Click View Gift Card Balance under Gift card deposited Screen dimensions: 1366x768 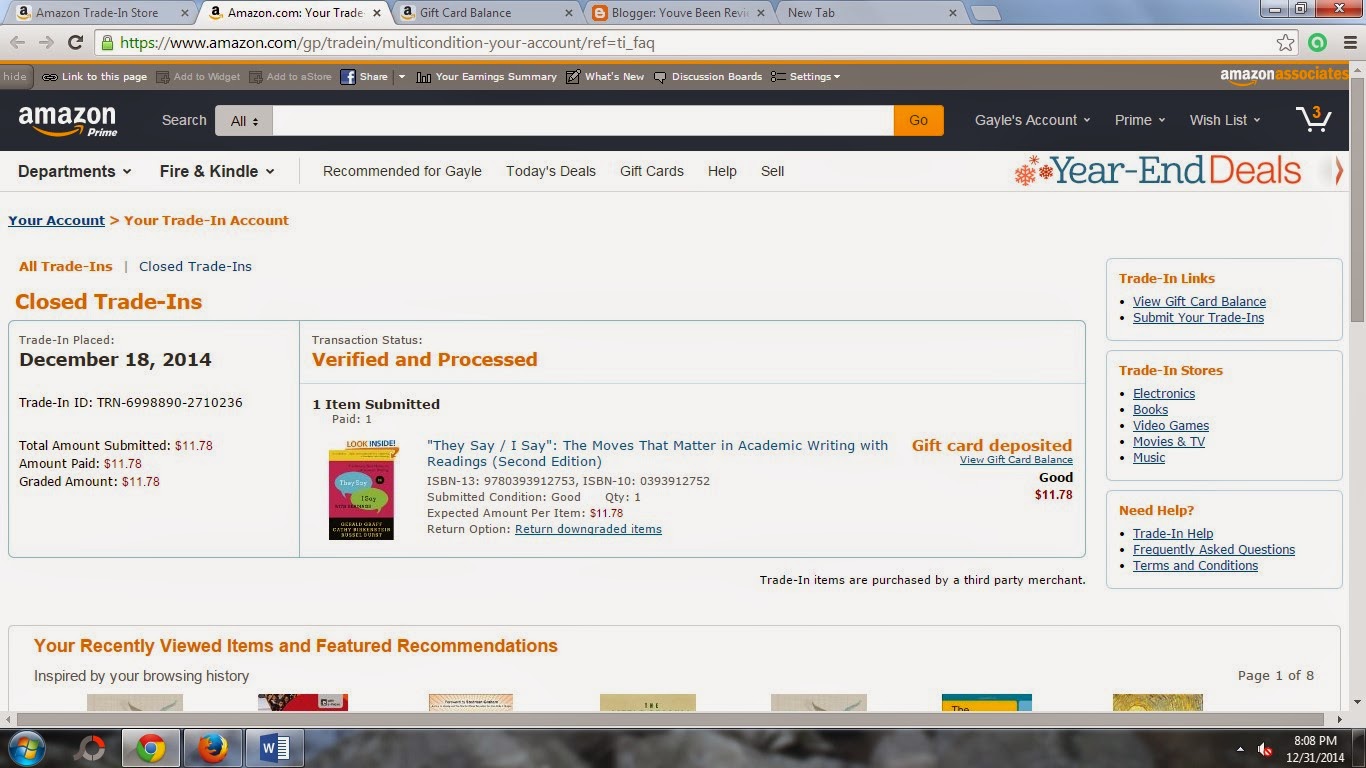(x=1016, y=460)
